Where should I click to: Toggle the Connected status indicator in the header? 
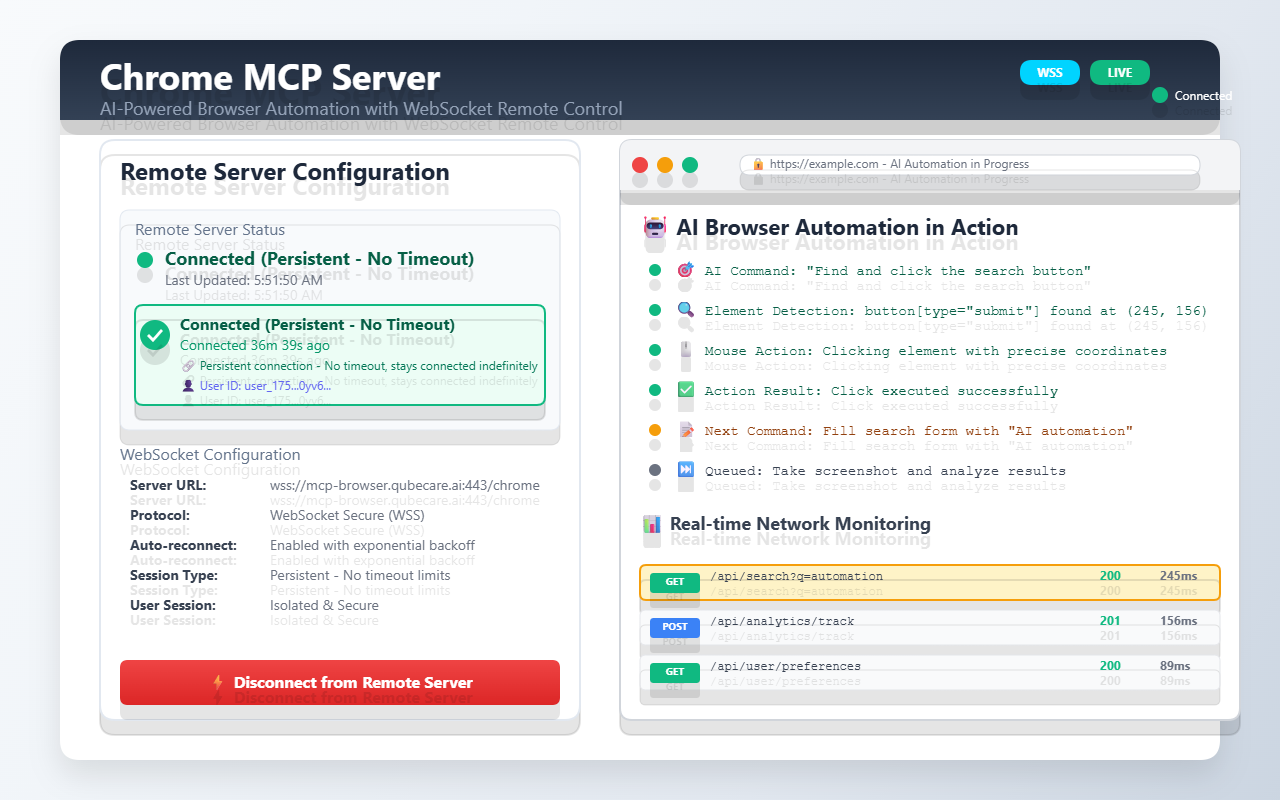[1159, 95]
